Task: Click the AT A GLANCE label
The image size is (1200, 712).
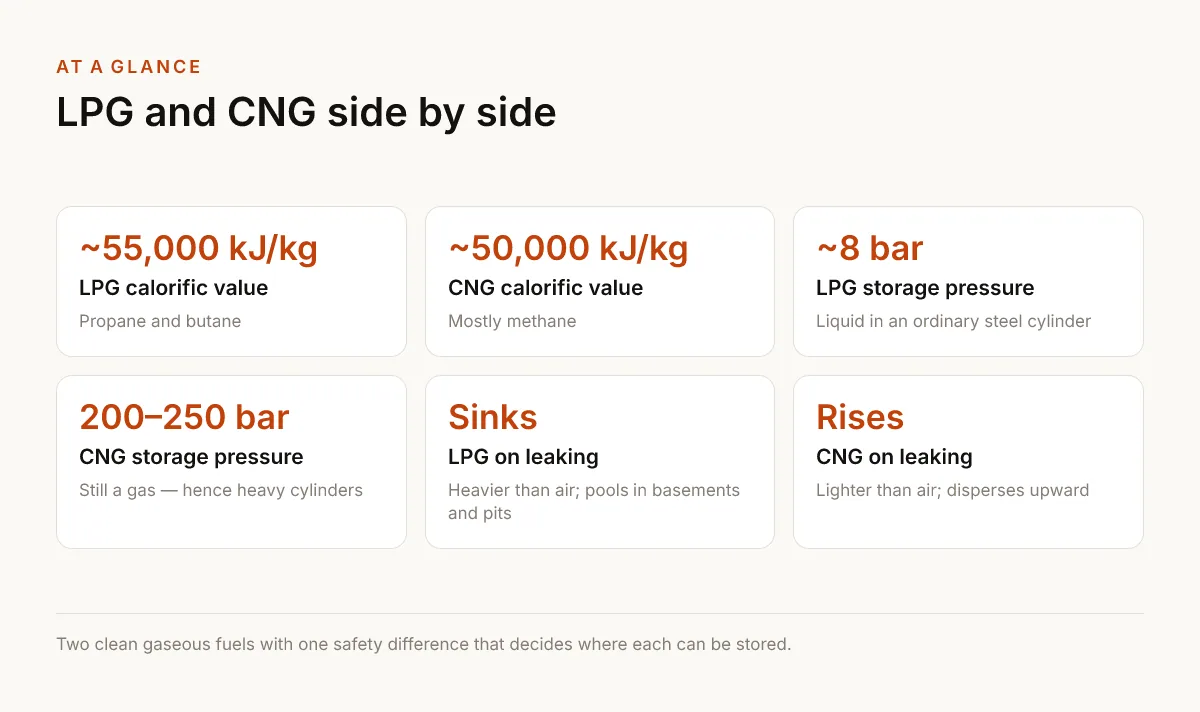Action: (x=129, y=67)
